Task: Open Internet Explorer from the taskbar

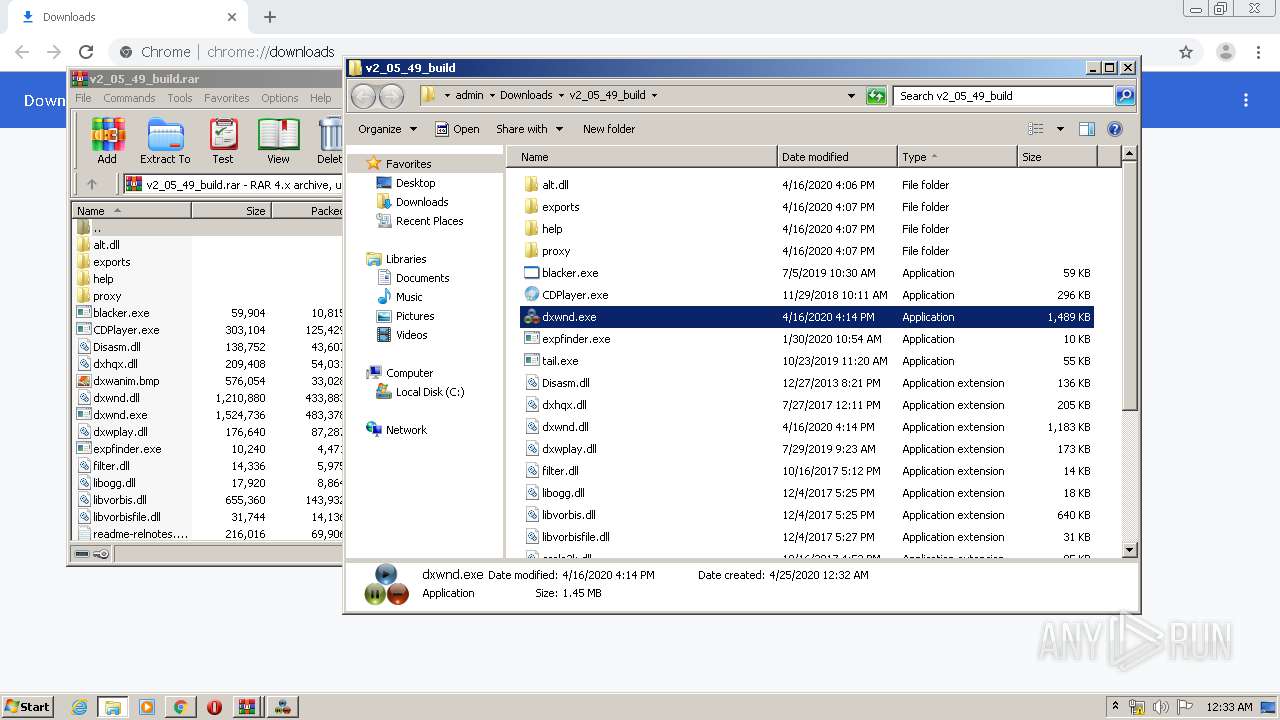Action: pyautogui.click(x=79, y=707)
